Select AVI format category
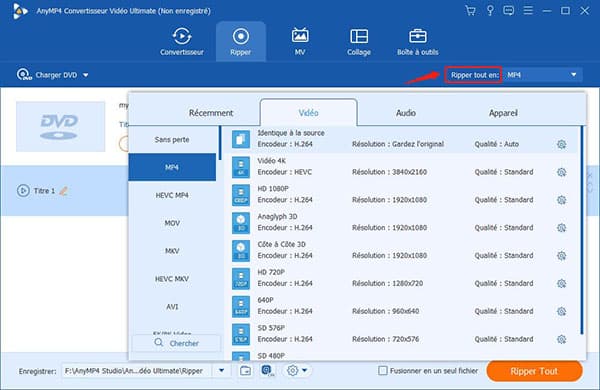600x390 pixels. coord(172,307)
